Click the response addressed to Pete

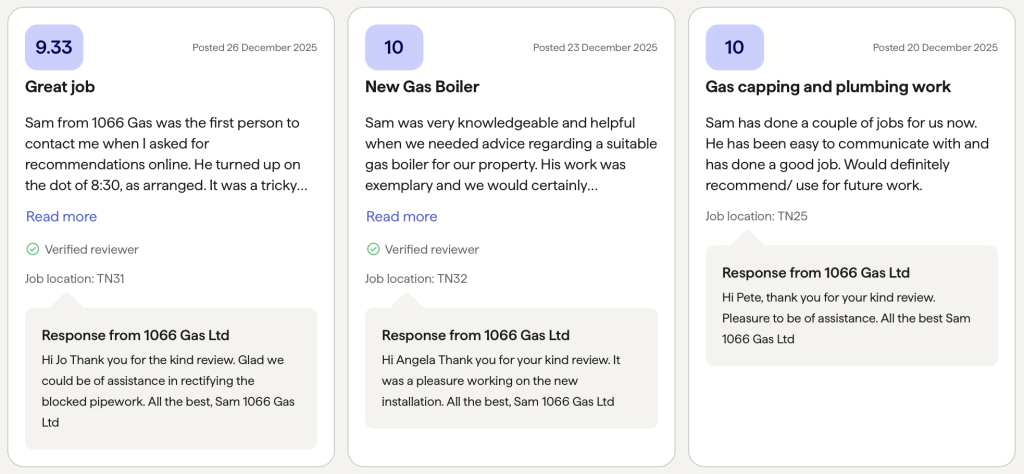[x=852, y=306]
